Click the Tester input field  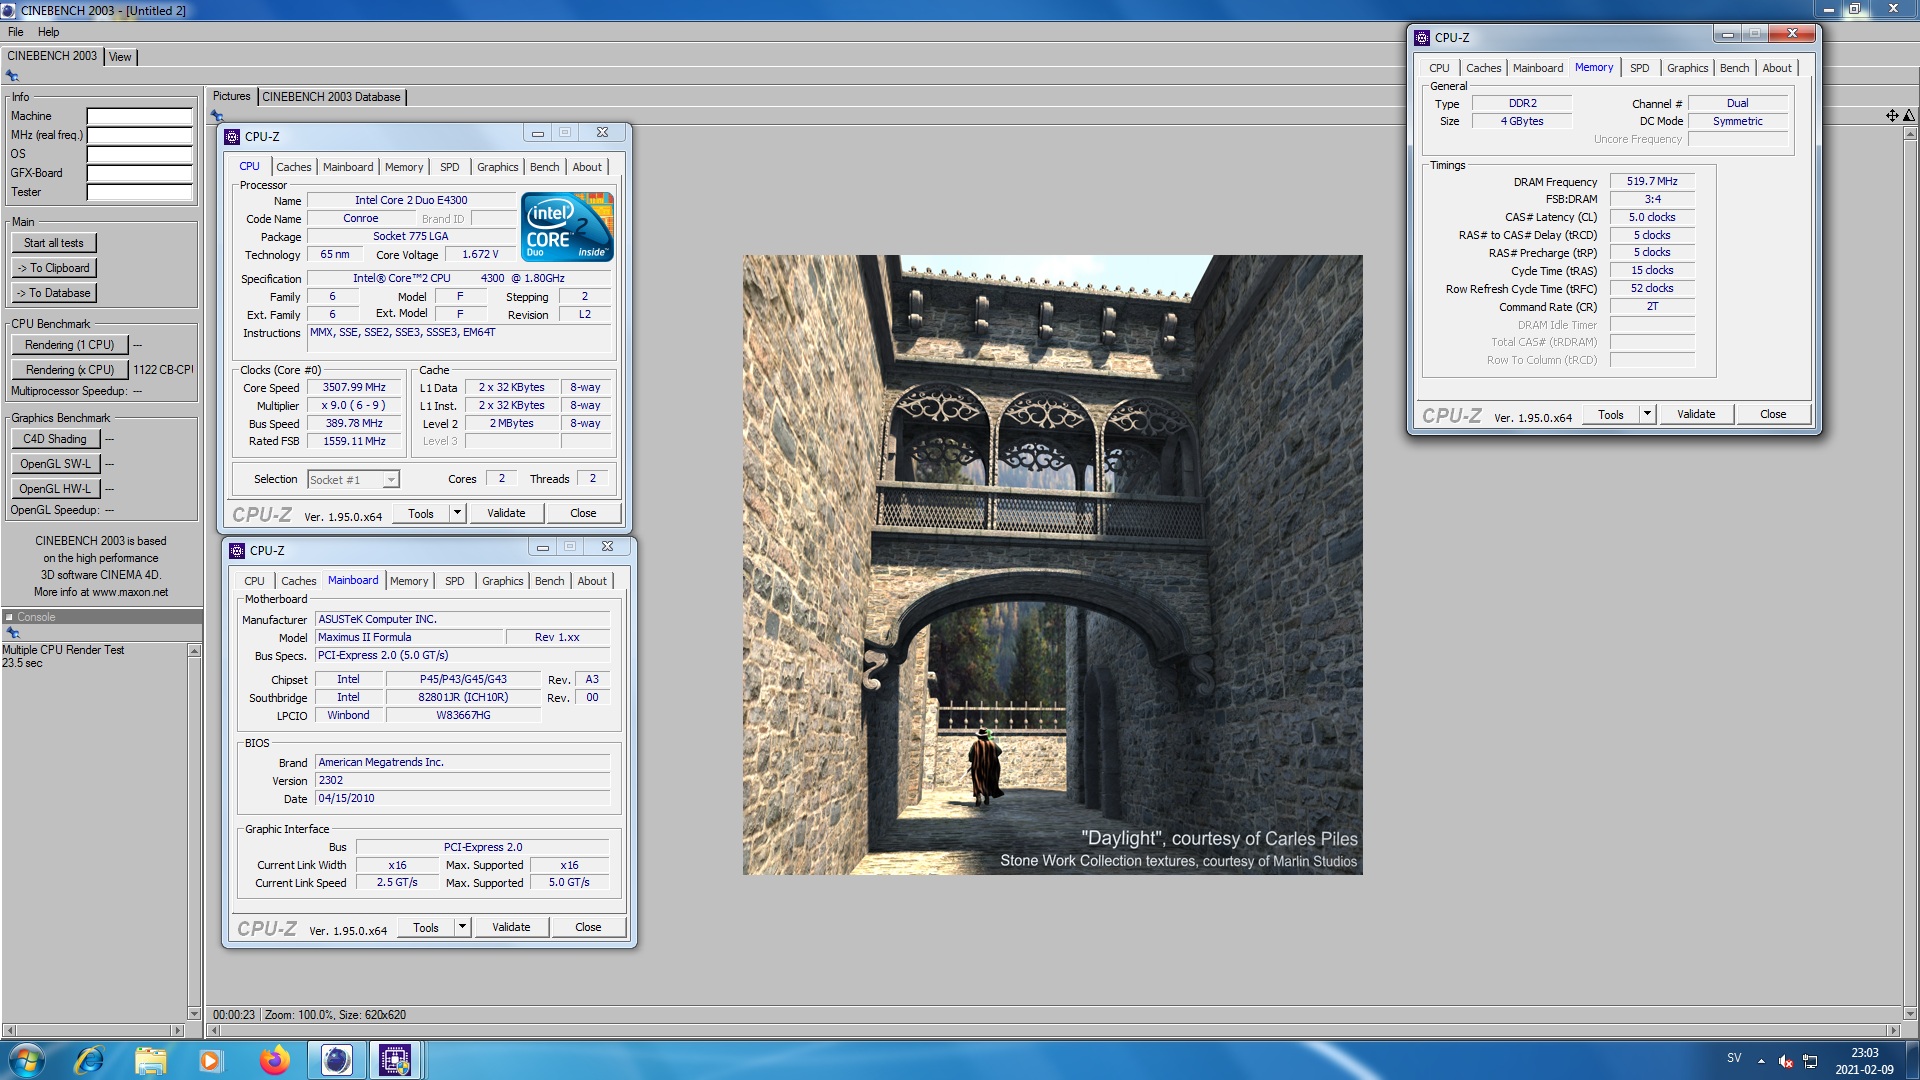pos(139,192)
